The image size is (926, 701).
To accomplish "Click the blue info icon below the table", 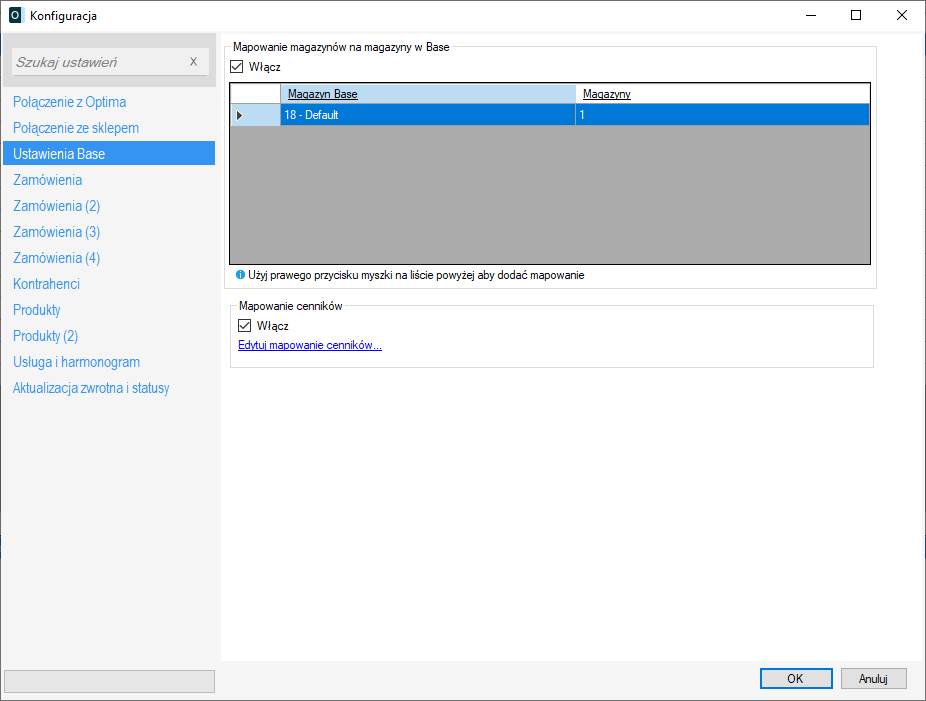I will 240,274.
